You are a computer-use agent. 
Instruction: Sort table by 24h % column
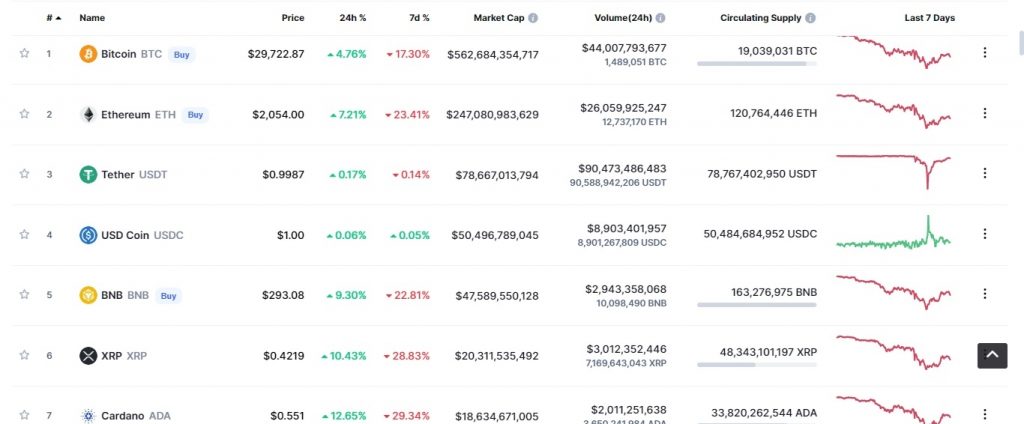[x=353, y=18]
